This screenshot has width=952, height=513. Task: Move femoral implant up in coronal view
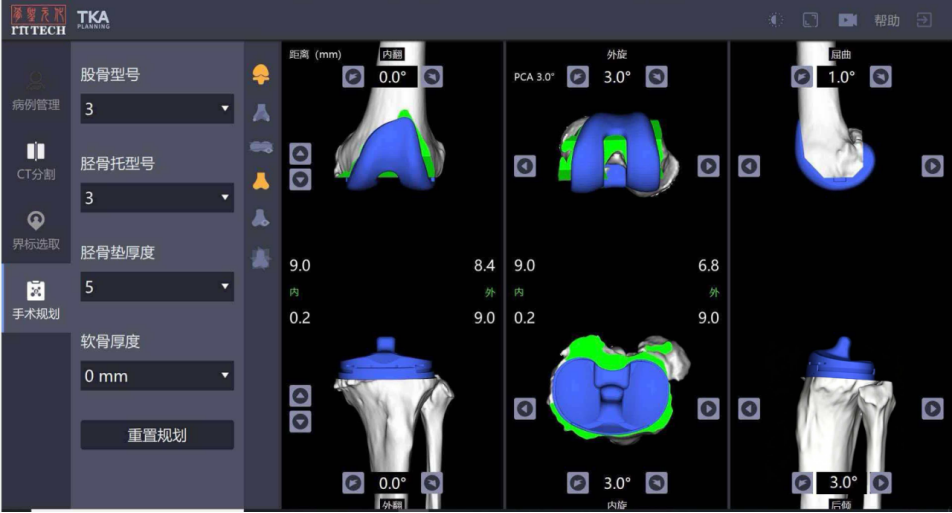pyautogui.click(x=301, y=154)
